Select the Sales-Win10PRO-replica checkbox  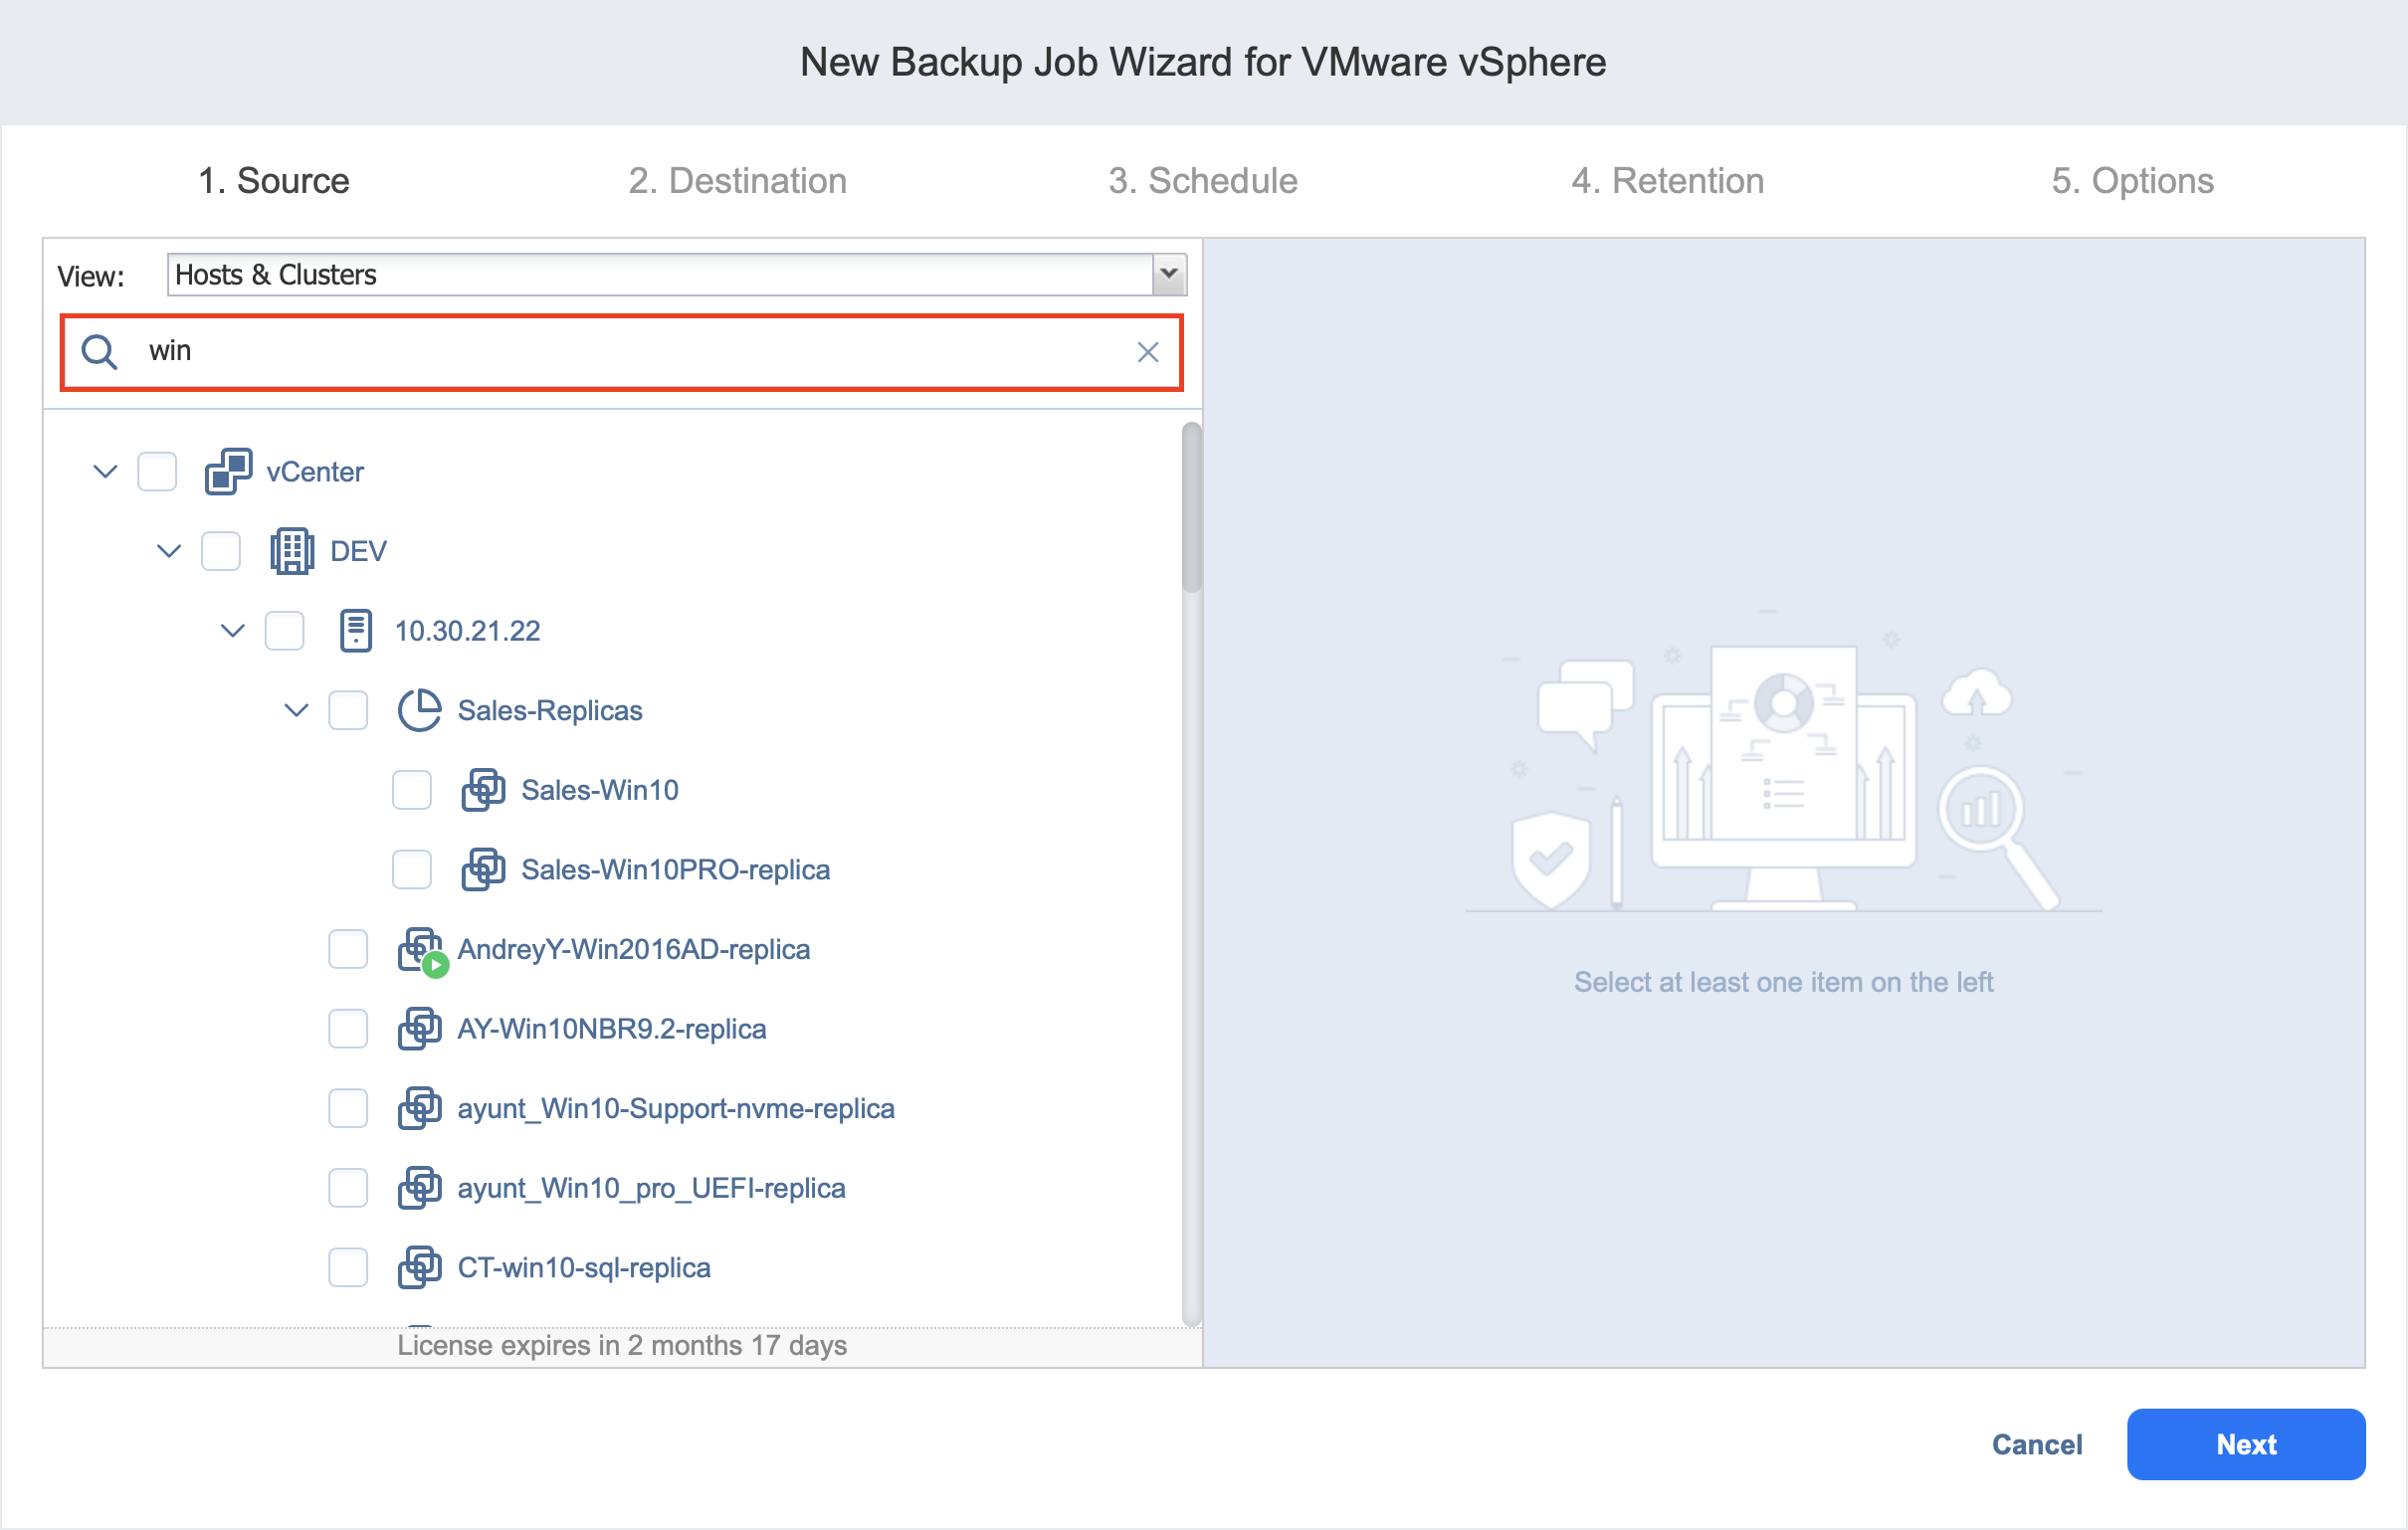(x=411, y=869)
